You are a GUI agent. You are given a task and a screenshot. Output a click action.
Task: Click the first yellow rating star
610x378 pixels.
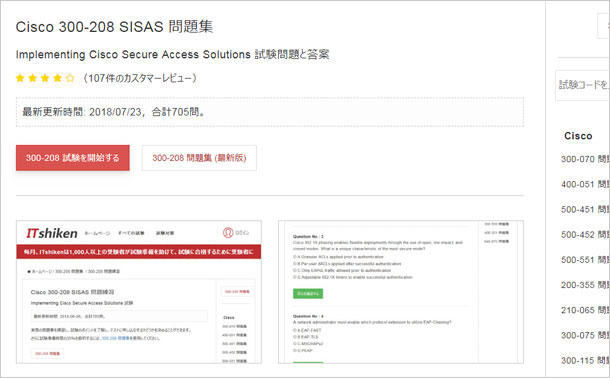20,78
